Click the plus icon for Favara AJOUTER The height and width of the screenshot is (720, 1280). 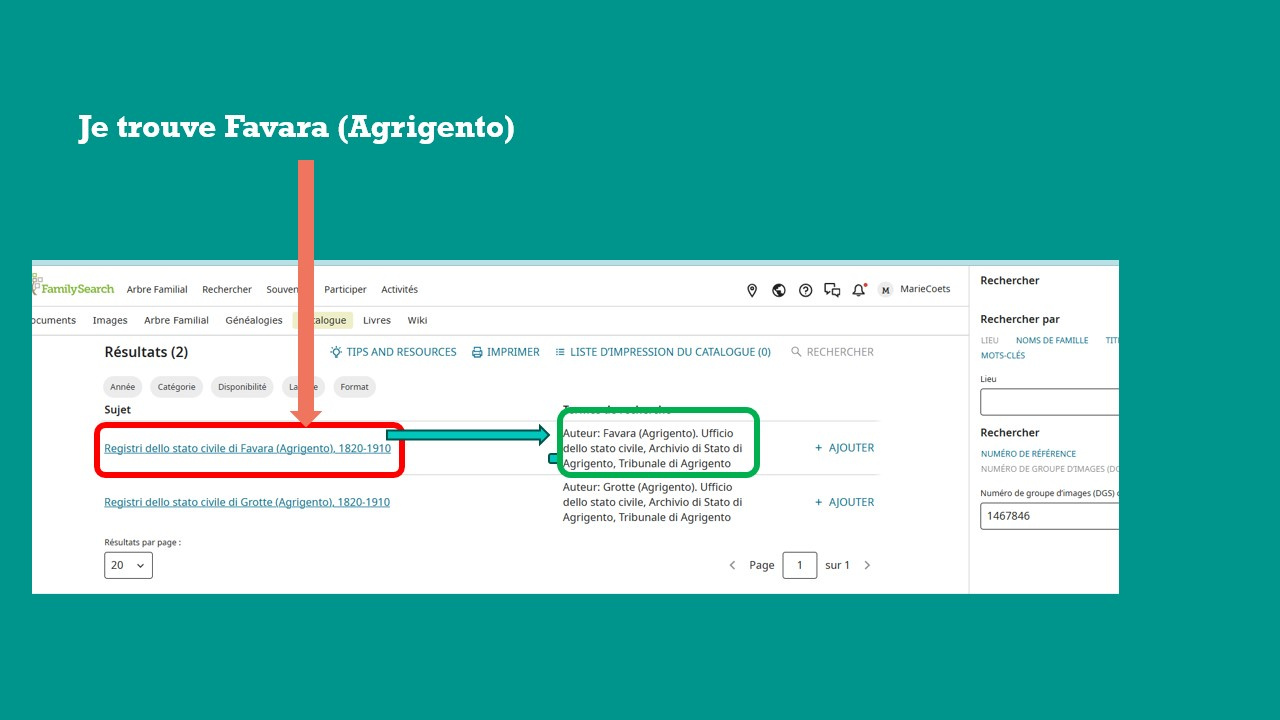(x=819, y=448)
